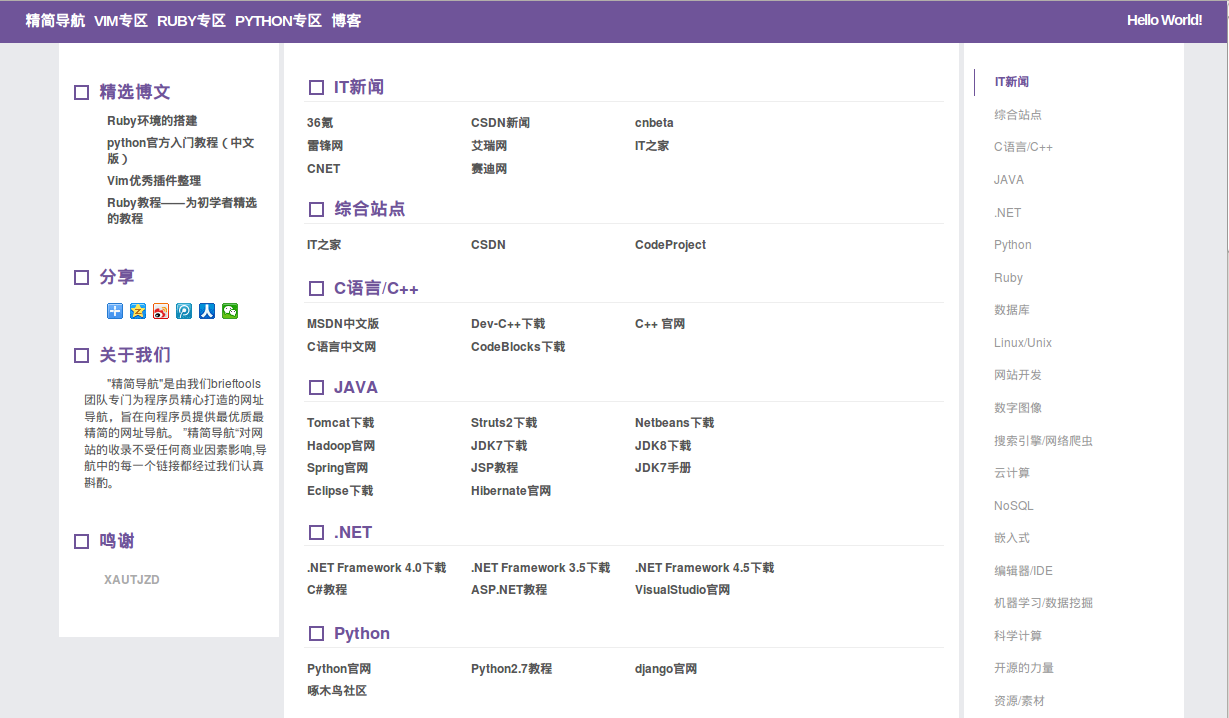Open blog post Ruby环境的搭建

click(152, 121)
